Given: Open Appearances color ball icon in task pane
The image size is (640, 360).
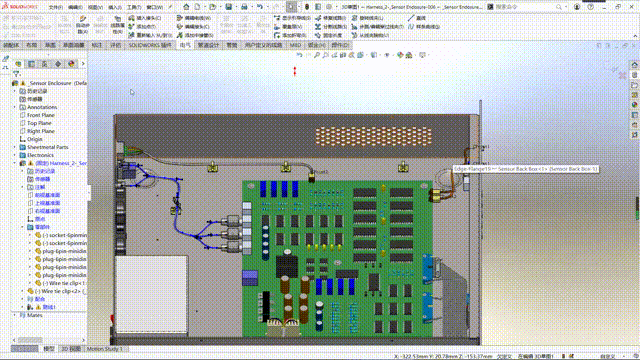Looking at the screenshot, I should 635,105.
